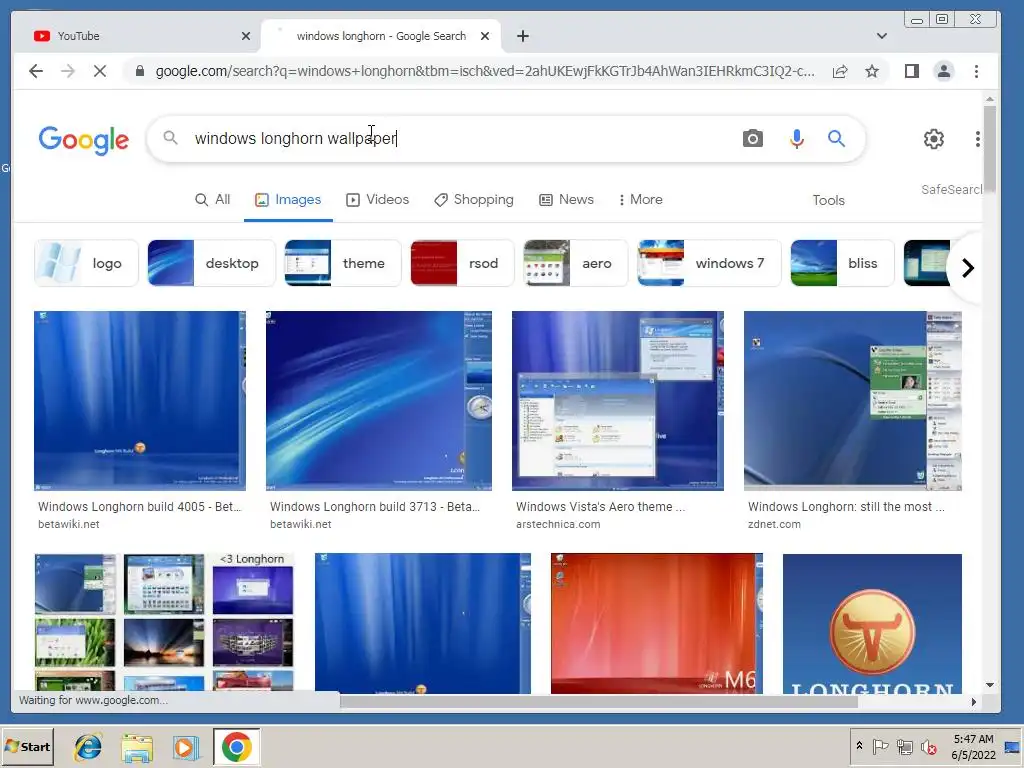Open the Windows Start menu

coord(28,746)
